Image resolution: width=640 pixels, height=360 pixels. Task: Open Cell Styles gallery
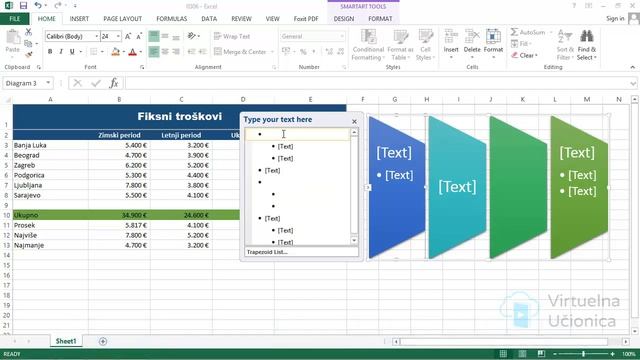tap(425, 45)
